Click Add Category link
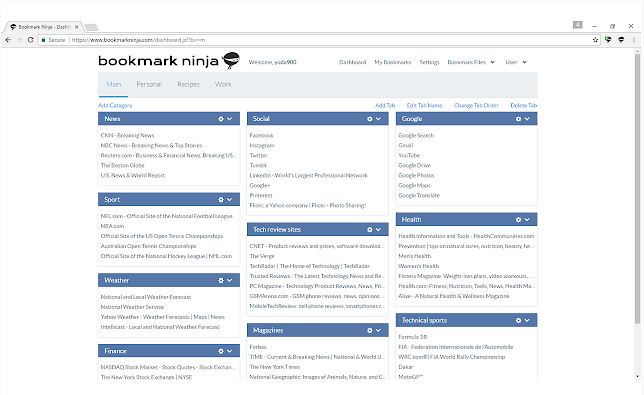 coord(115,106)
